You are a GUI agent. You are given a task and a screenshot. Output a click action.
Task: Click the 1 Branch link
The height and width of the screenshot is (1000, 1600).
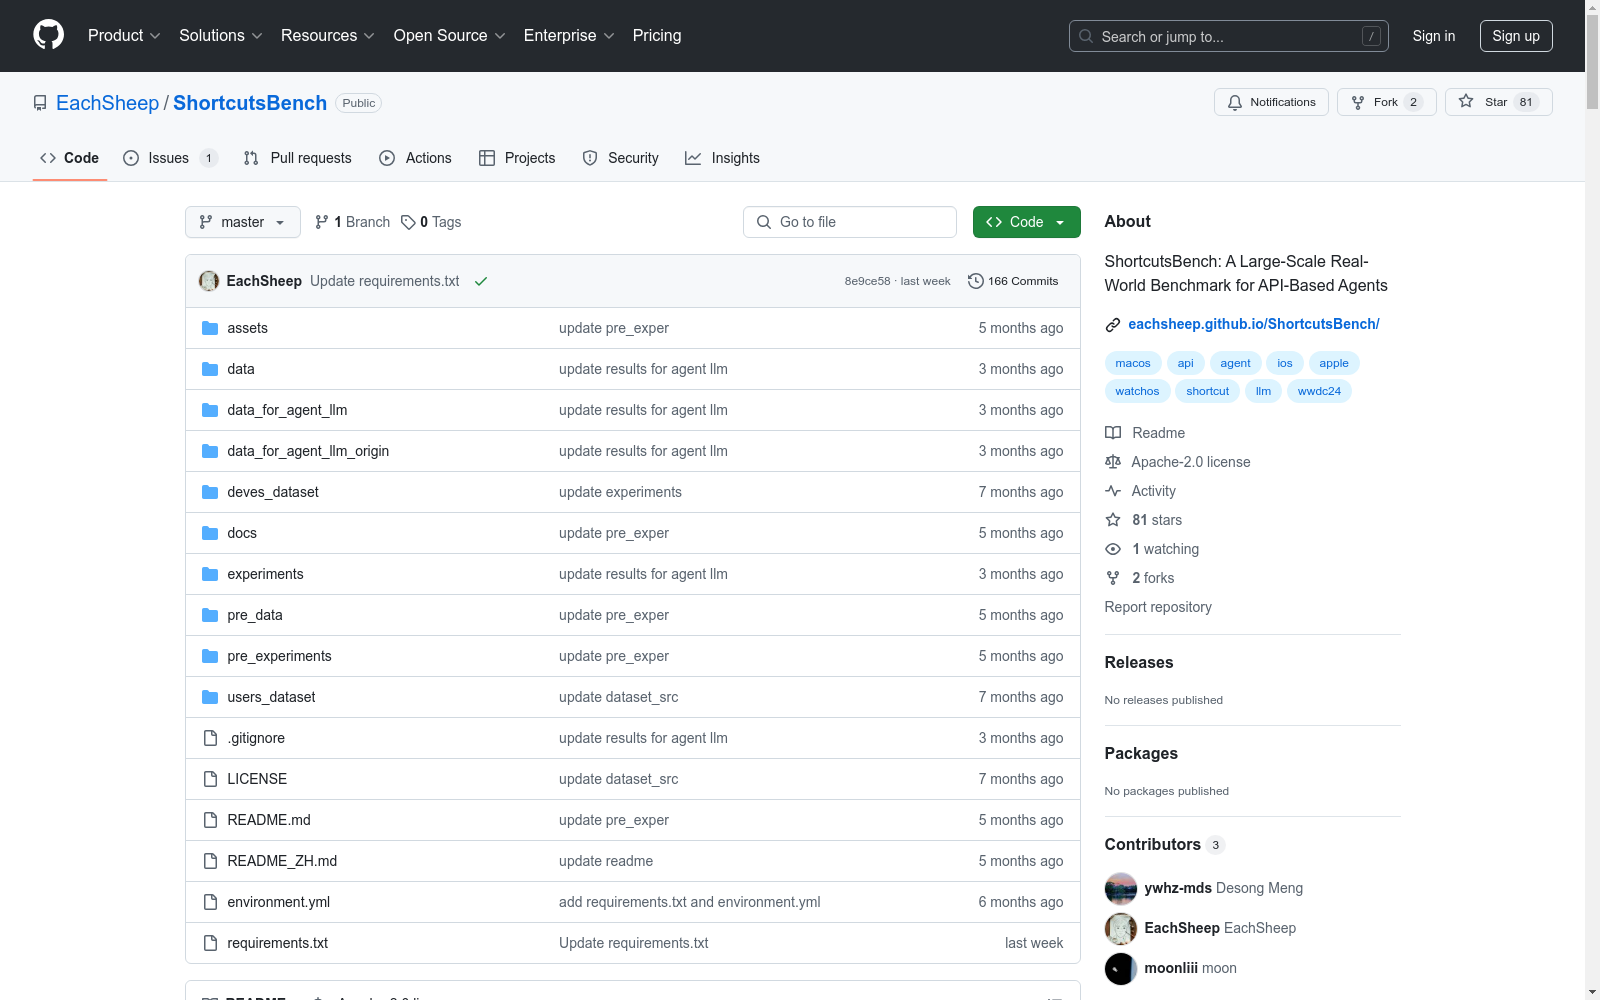coord(352,222)
